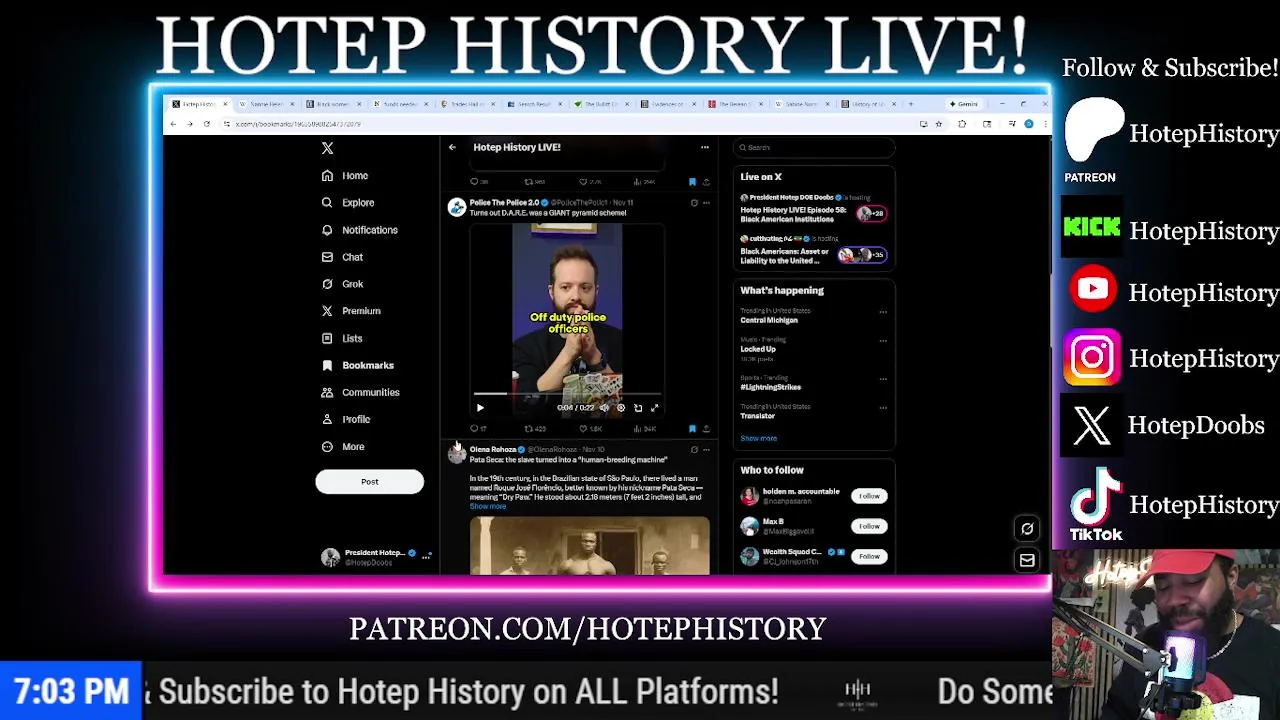Open Notifications in the sidebar
The width and height of the screenshot is (1280, 720).
[359, 230]
